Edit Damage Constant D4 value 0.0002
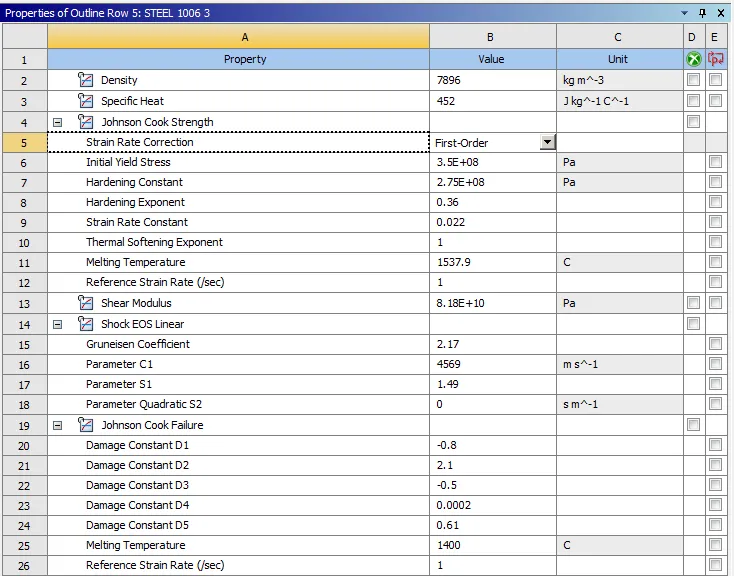Screen dimensions: 734x576 tap(493, 505)
